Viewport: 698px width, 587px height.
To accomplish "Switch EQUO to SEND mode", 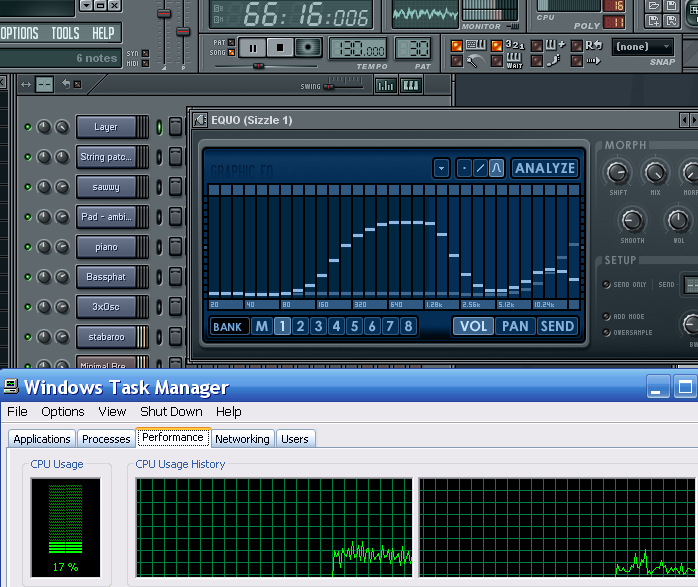I will [x=557, y=326].
